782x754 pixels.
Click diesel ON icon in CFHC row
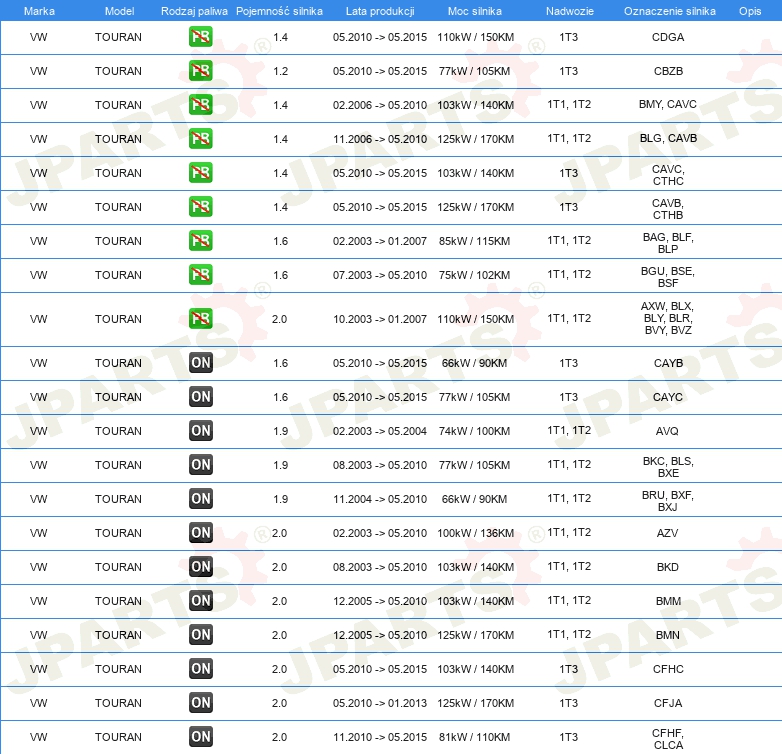[x=201, y=668]
